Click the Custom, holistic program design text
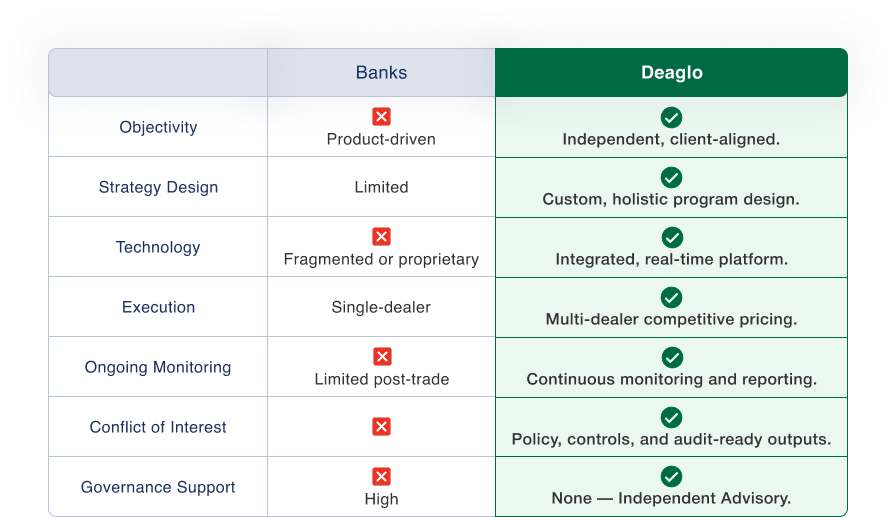The width and height of the screenshot is (896, 517). [x=671, y=199]
